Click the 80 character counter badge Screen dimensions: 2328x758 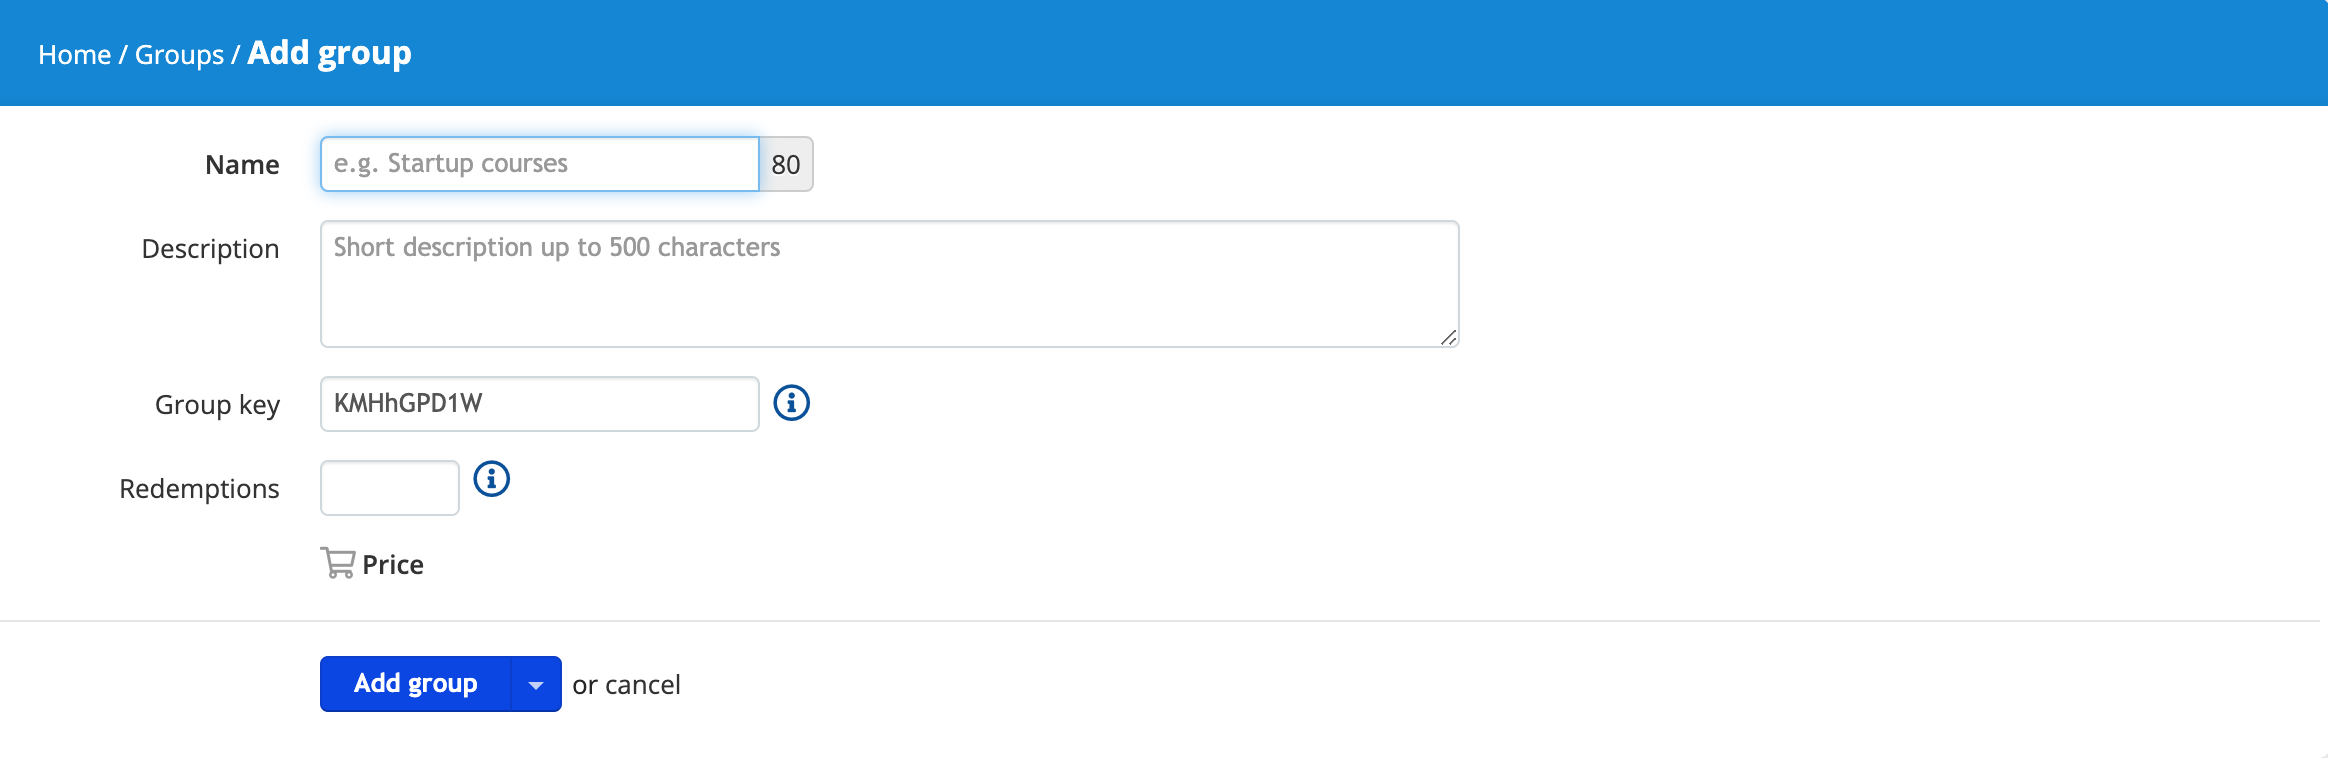pos(786,164)
